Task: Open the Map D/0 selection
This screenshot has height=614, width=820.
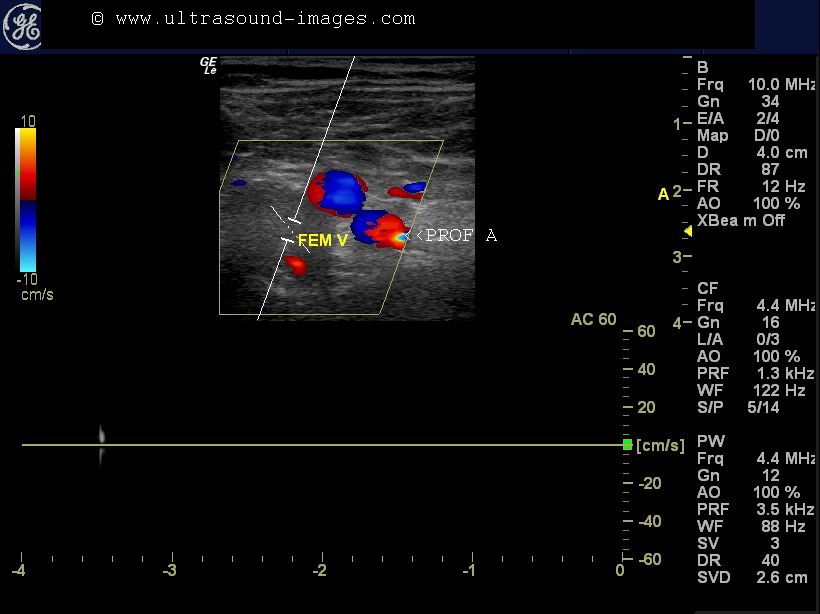Action: click(x=738, y=135)
